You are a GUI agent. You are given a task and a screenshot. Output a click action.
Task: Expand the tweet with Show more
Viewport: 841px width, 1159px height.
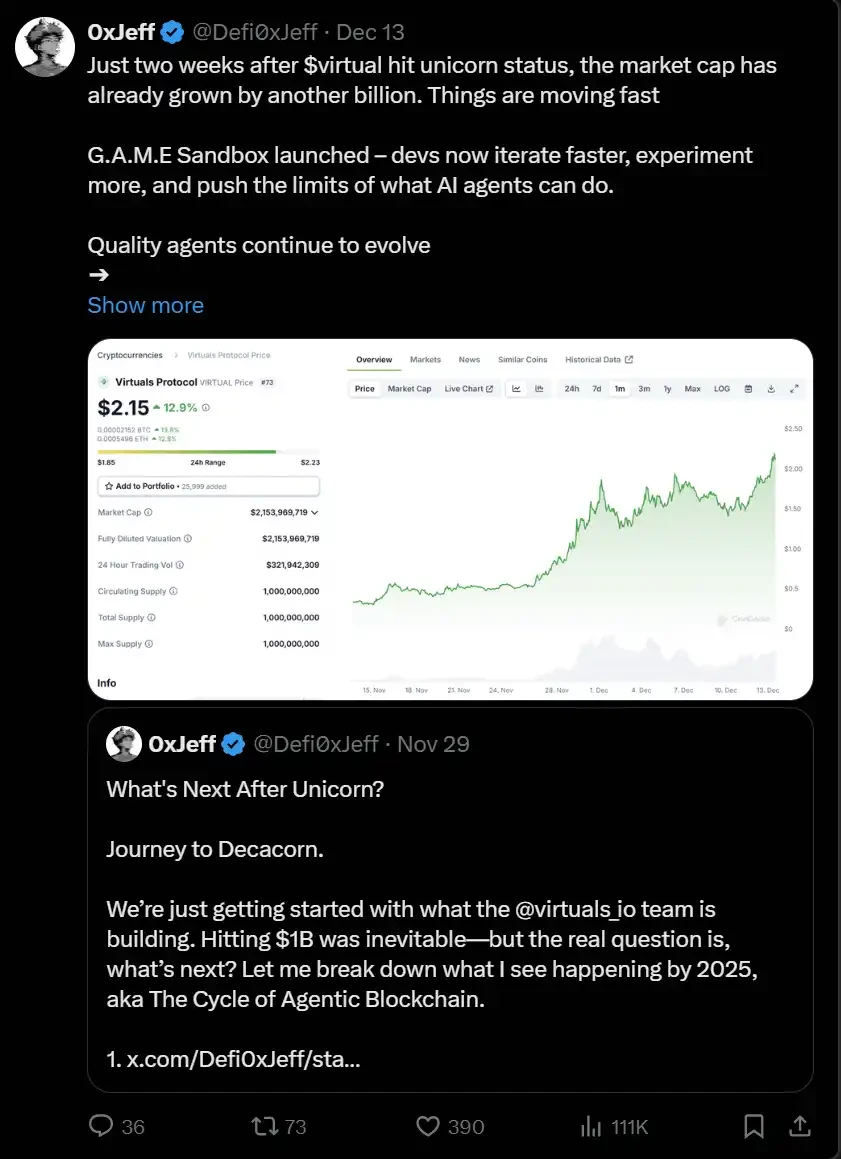coord(145,305)
